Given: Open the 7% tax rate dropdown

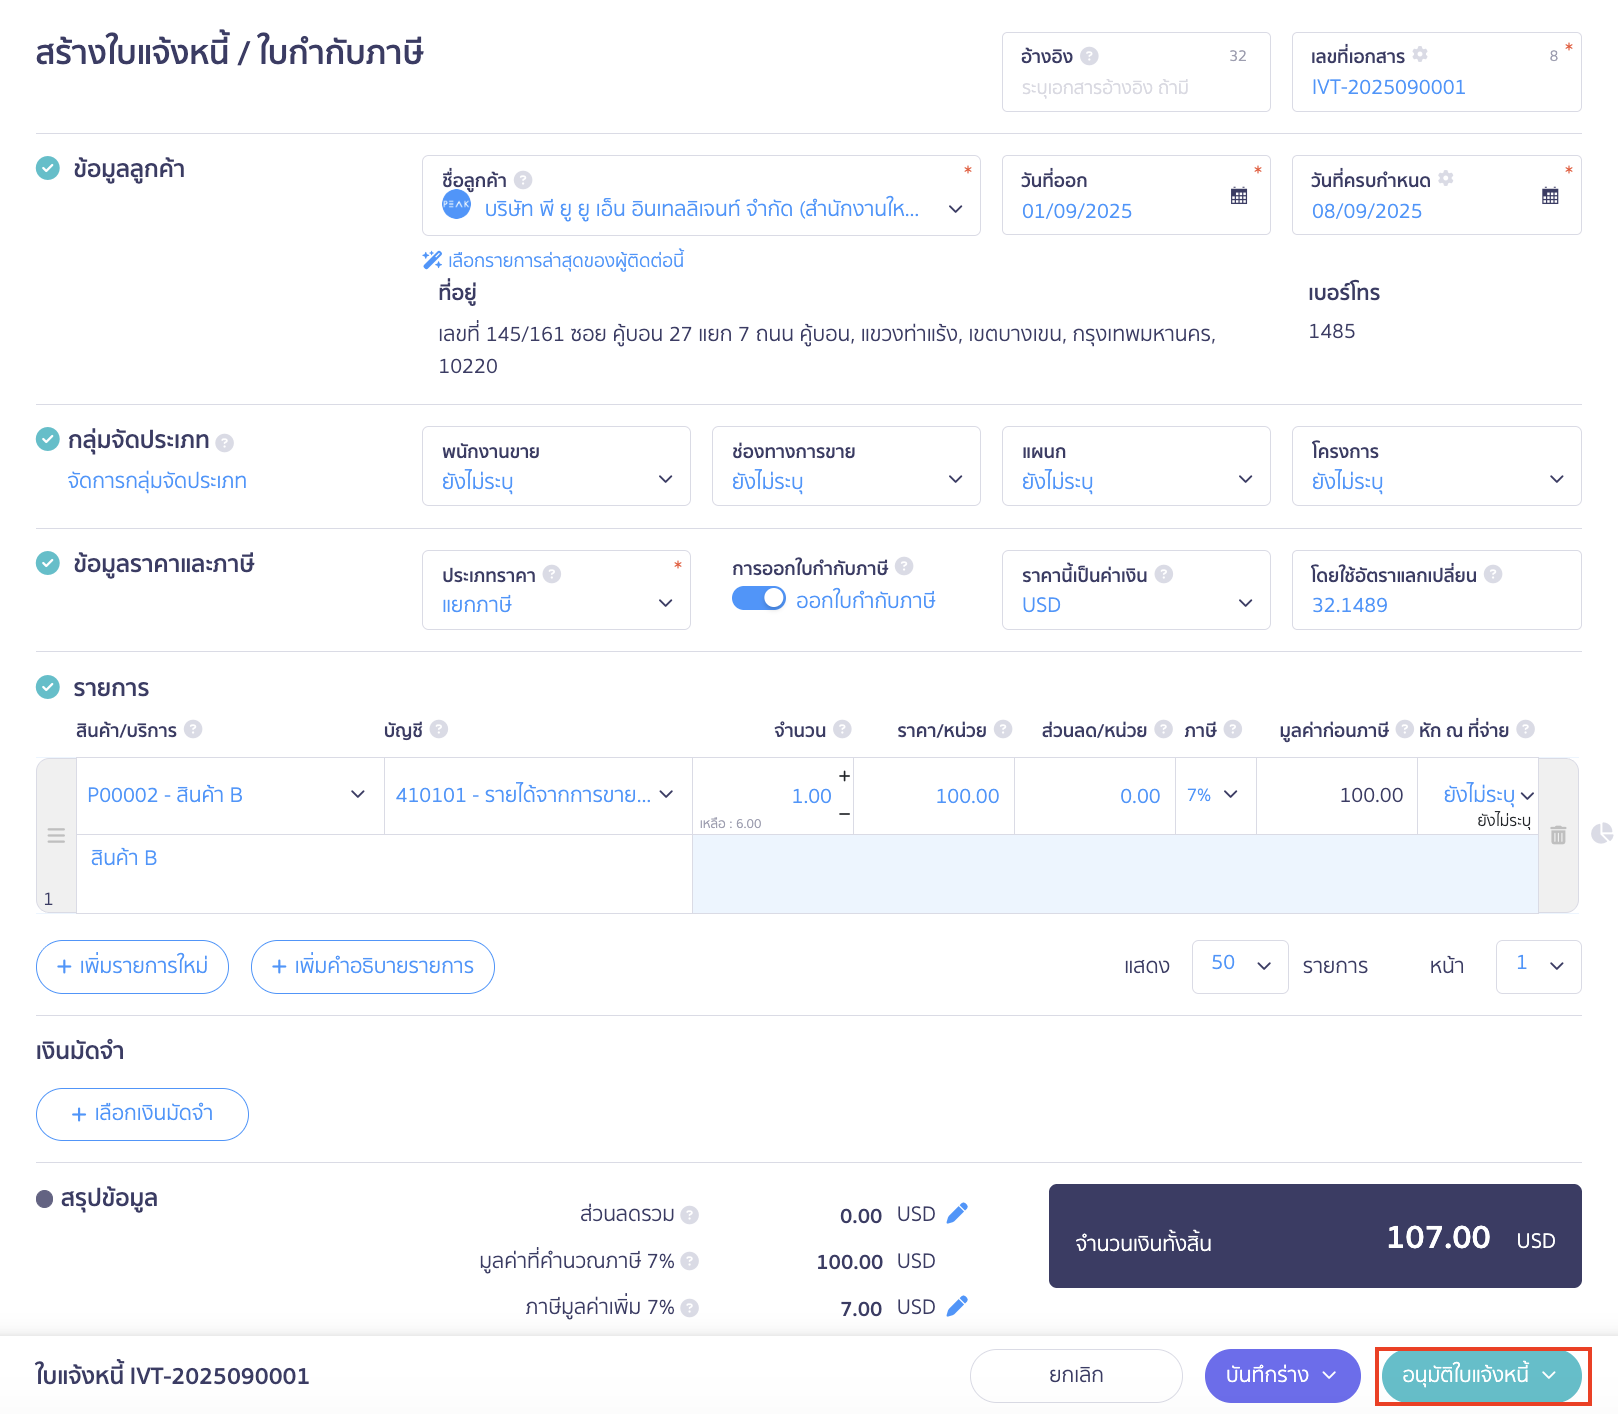Looking at the screenshot, I should 1213,795.
